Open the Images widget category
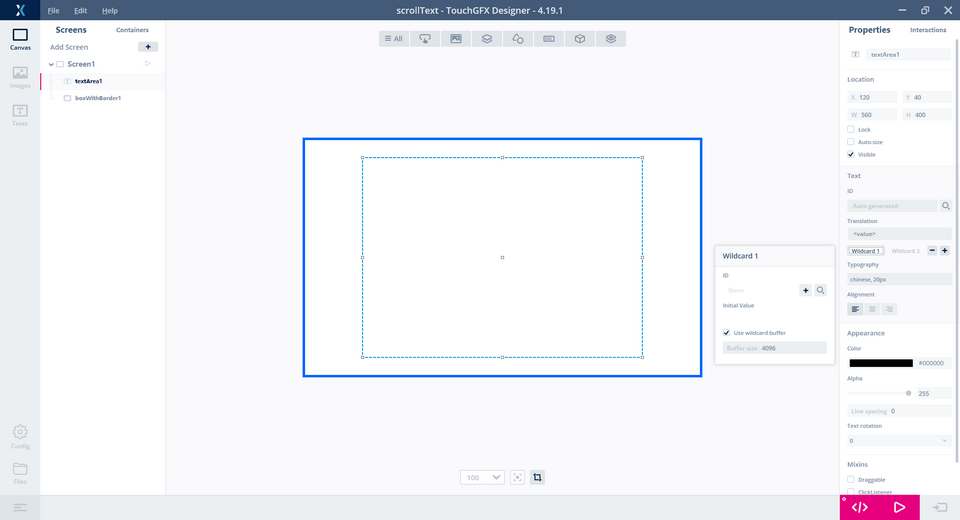Image resolution: width=960 pixels, height=520 pixels. coord(456,39)
